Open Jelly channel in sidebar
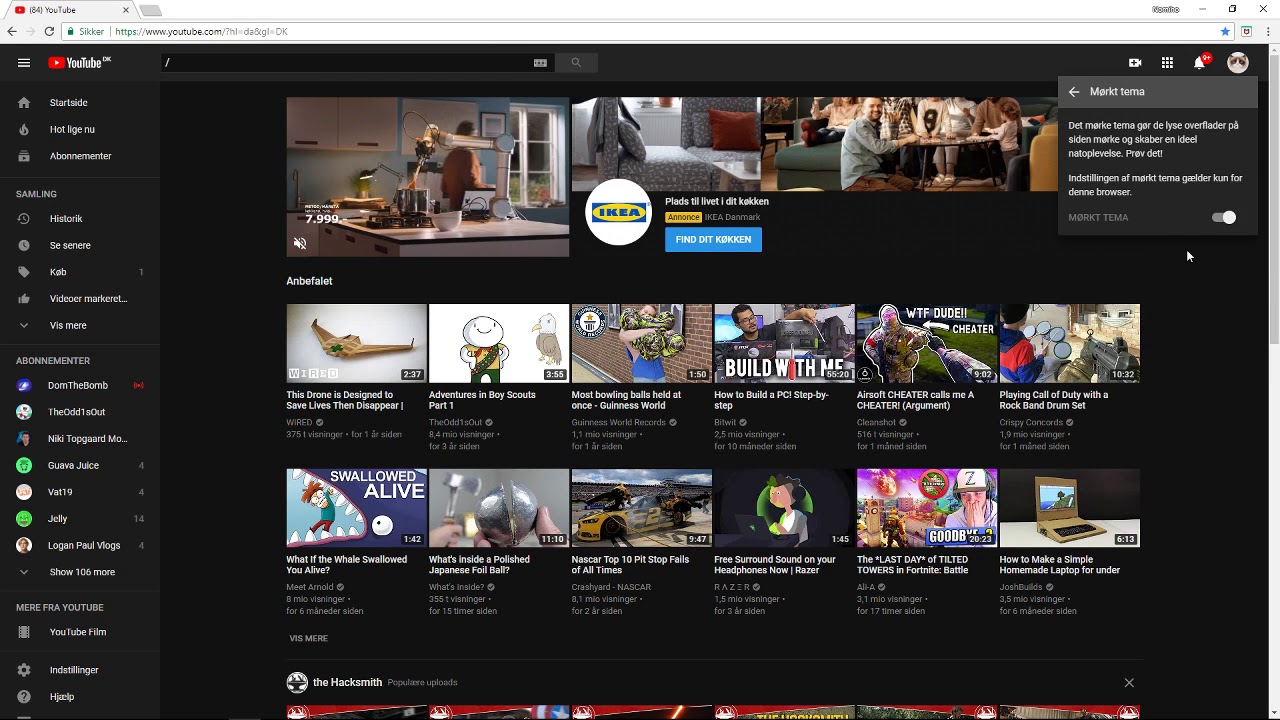Viewport: 1280px width, 720px height. pyautogui.click(x=80, y=519)
